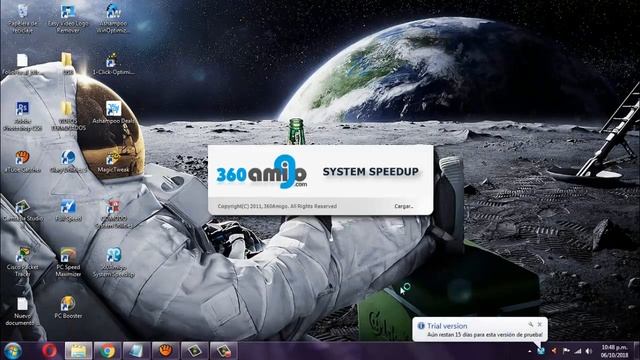Click the 360amigo.com logo on splash screen
Image resolution: width=640 pixels, height=360 pixels.
(x=261, y=172)
